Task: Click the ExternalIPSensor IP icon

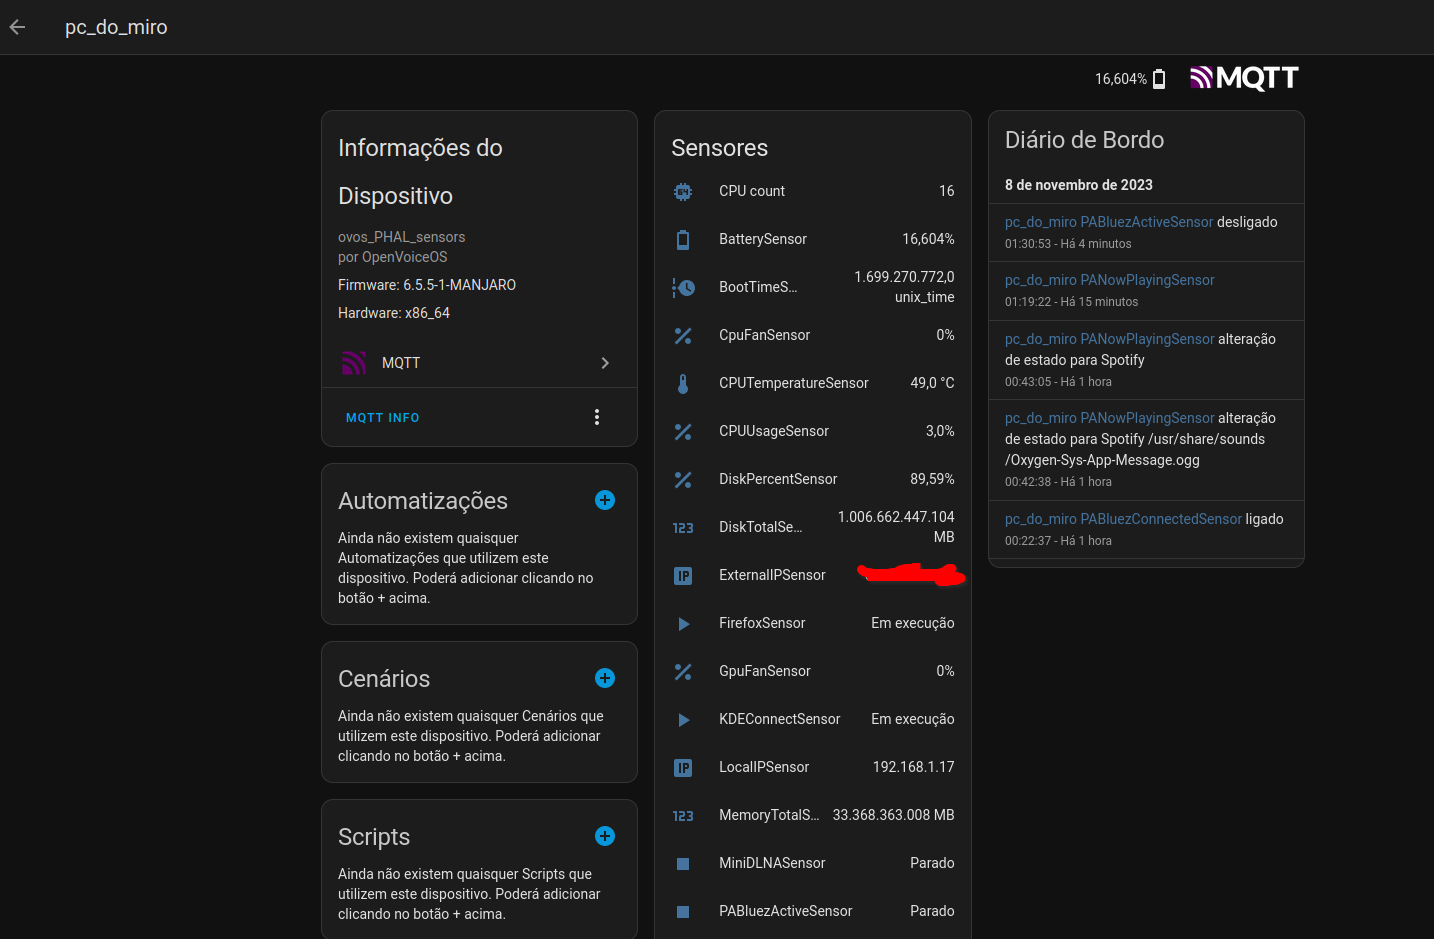Action: 683,575
